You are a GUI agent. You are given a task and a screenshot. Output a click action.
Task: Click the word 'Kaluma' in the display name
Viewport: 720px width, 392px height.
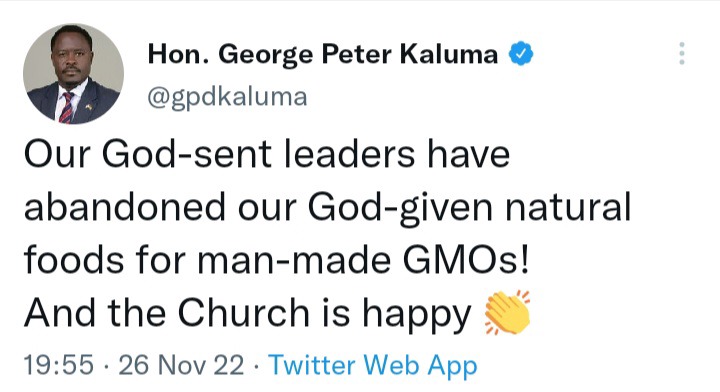449,54
